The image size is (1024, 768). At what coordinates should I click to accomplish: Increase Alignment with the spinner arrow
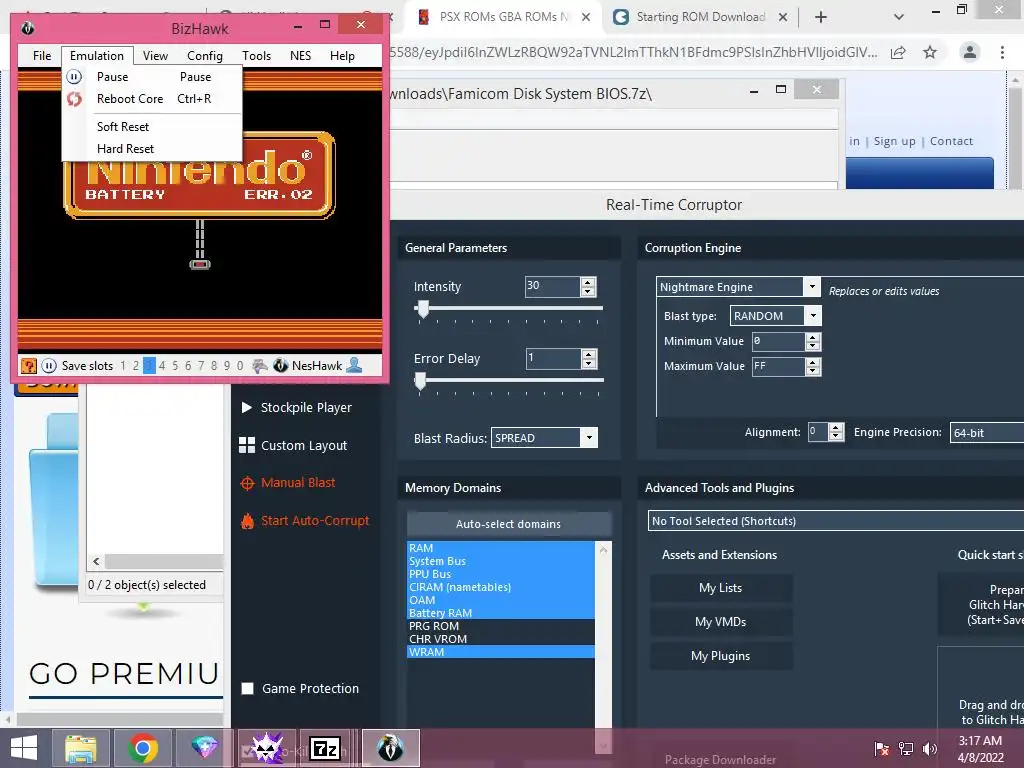836,427
